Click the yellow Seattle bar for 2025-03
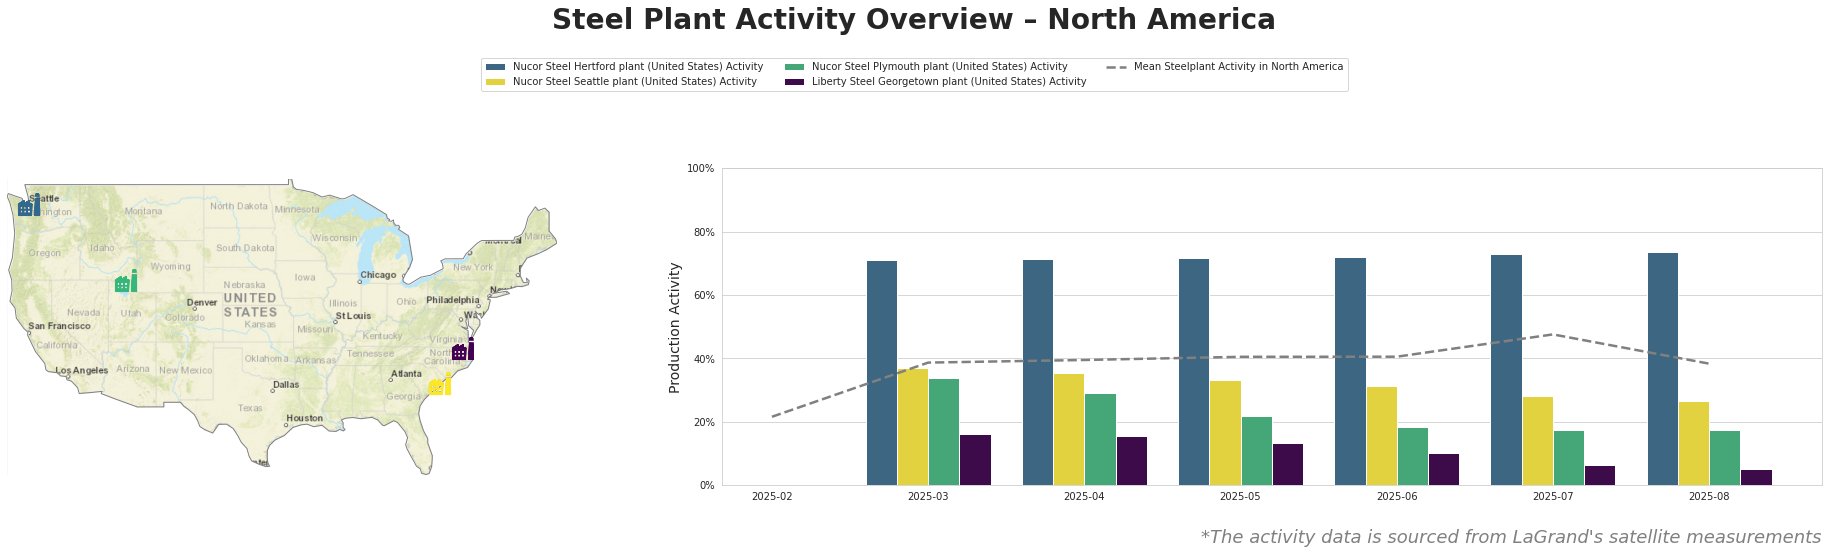 (913, 427)
